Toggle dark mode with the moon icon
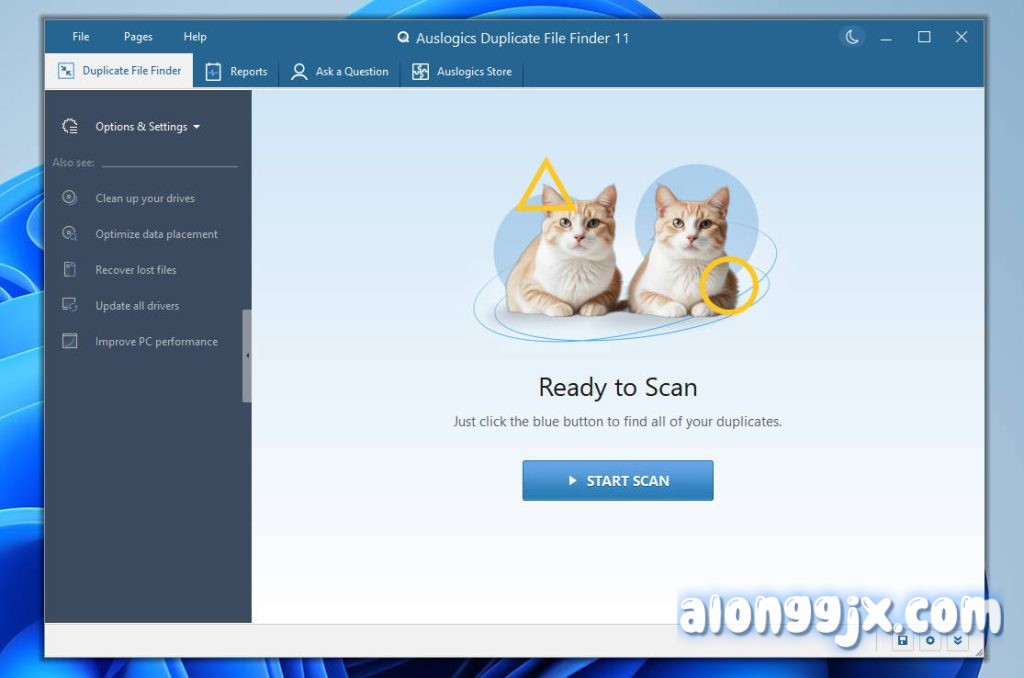Image resolution: width=1024 pixels, height=678 pixels. pos(852,37)
